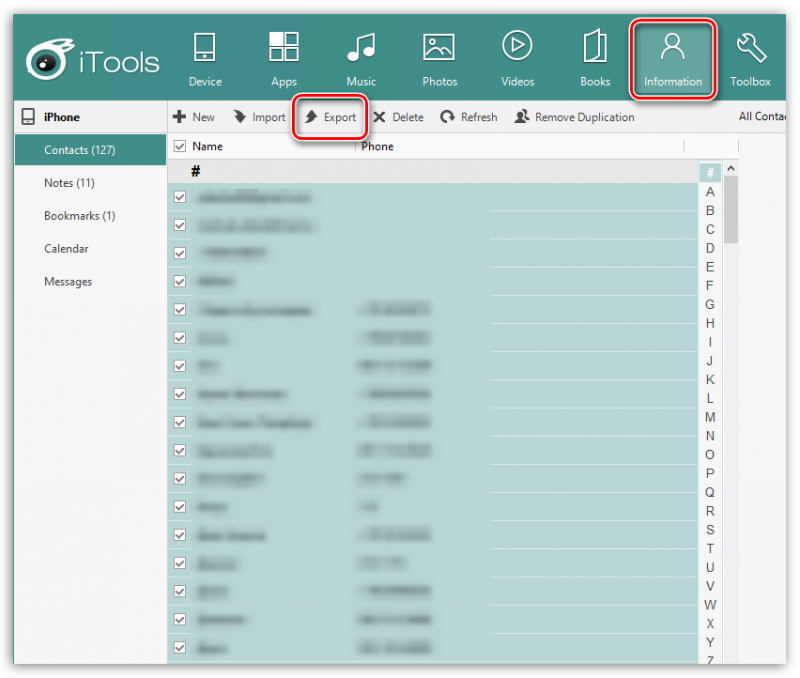Viewport: 800px width, 678px height.
Task: Jump to # in the alphabet index
Action: pos(710,173)
